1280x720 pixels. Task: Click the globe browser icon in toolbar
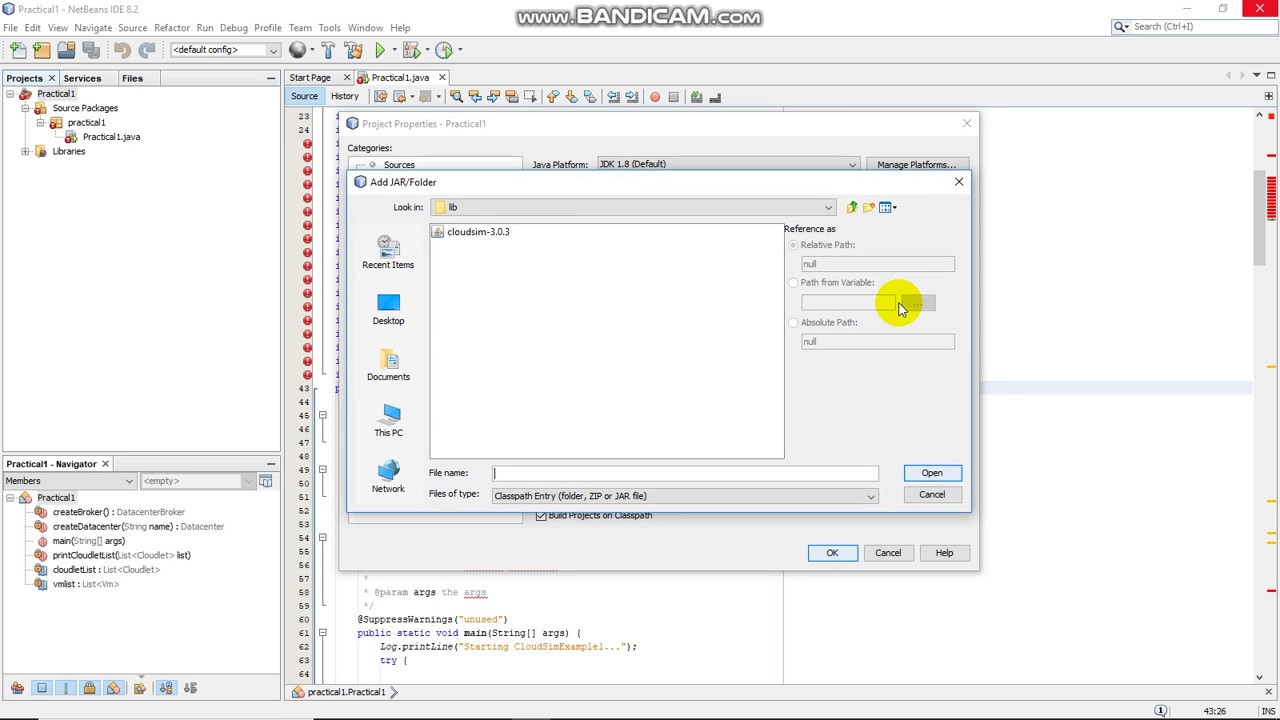tap(297, 50)
